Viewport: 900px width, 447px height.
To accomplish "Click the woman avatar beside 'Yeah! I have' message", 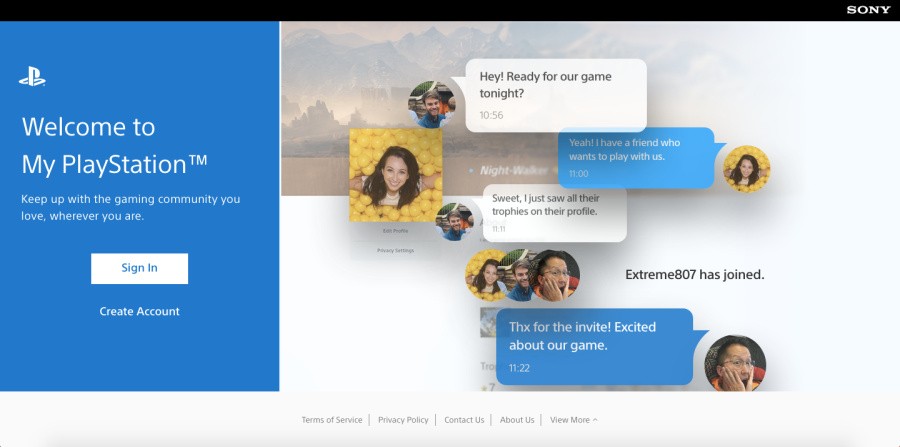I will pyautogui.click(x=746, y=169).
